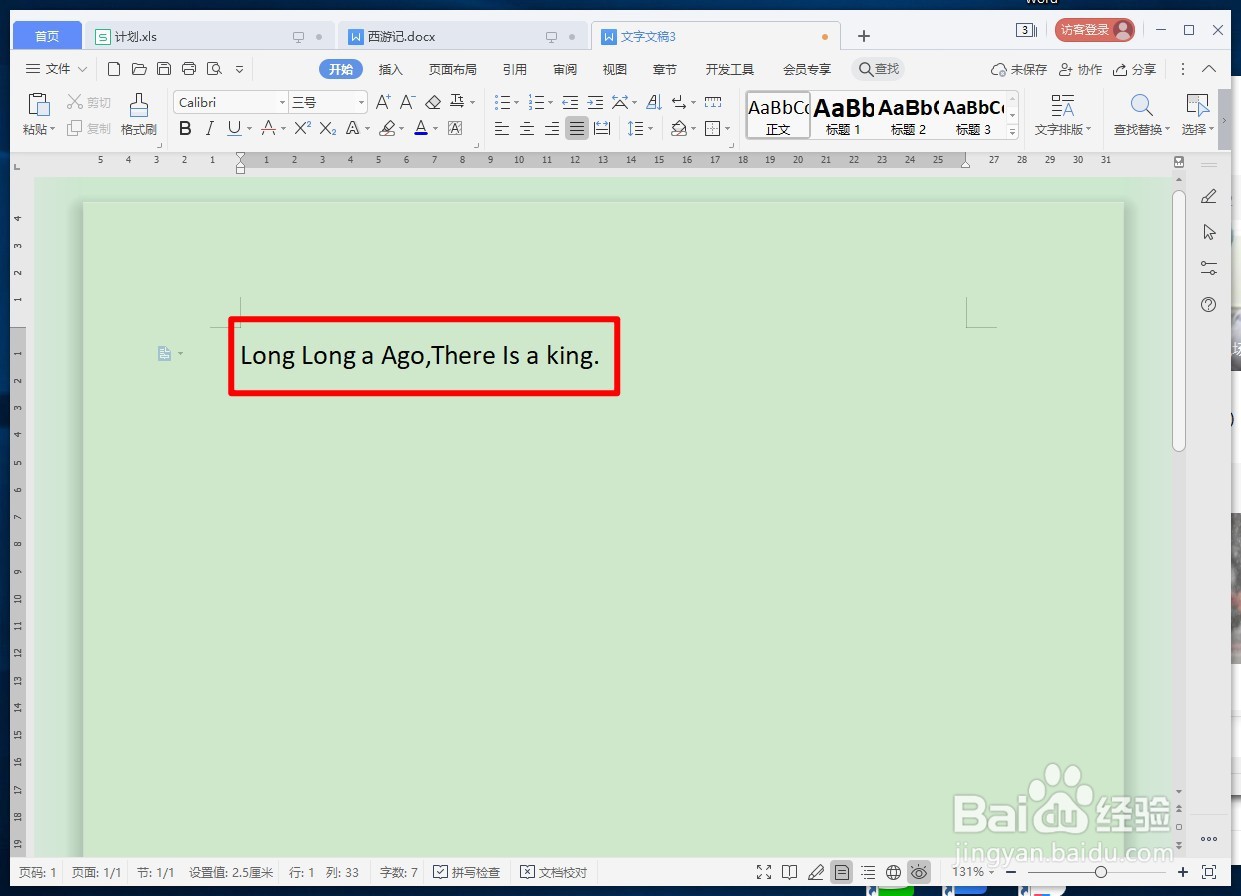Open line spacing dropdown
Image resolution: width=1241 pixels, height=896 pixels.
(x=650, y=128)
